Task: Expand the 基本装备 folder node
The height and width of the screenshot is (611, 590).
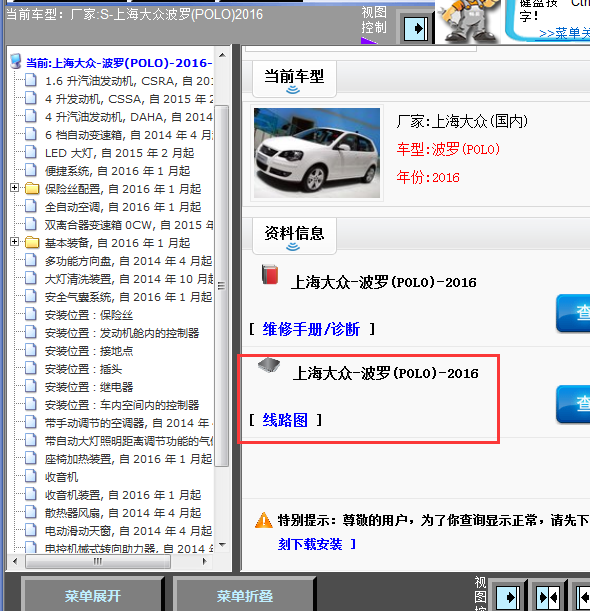Action: [14, 242]
